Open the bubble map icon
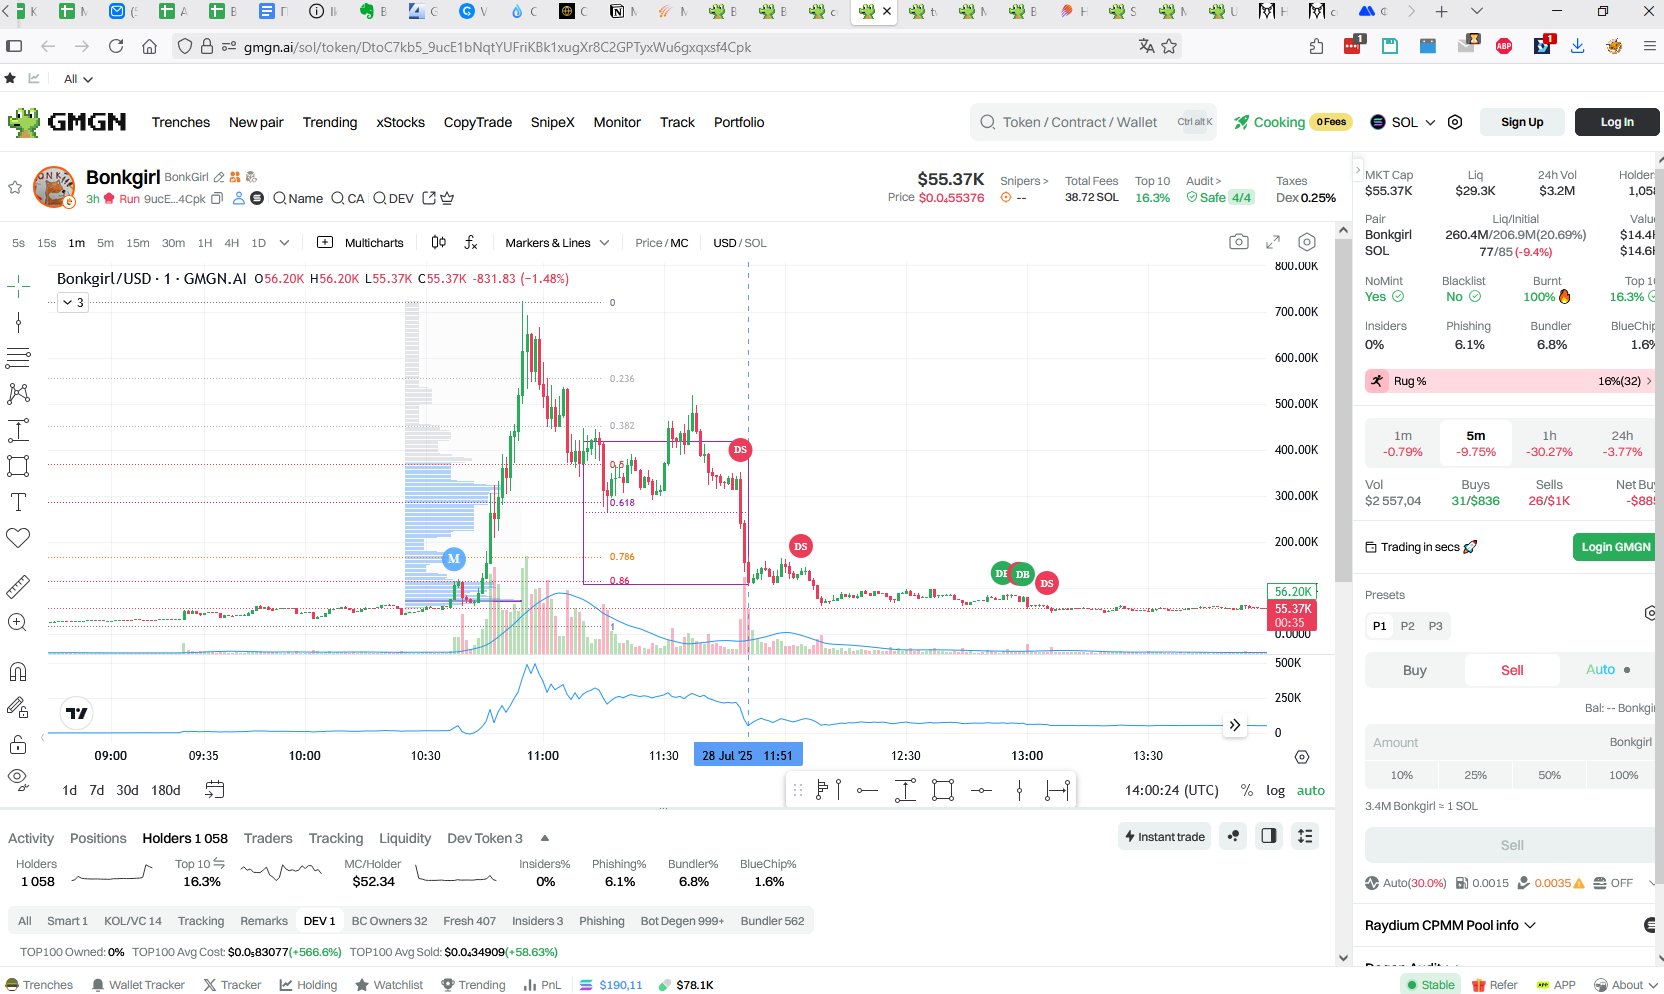 [x=1234, y=836]
